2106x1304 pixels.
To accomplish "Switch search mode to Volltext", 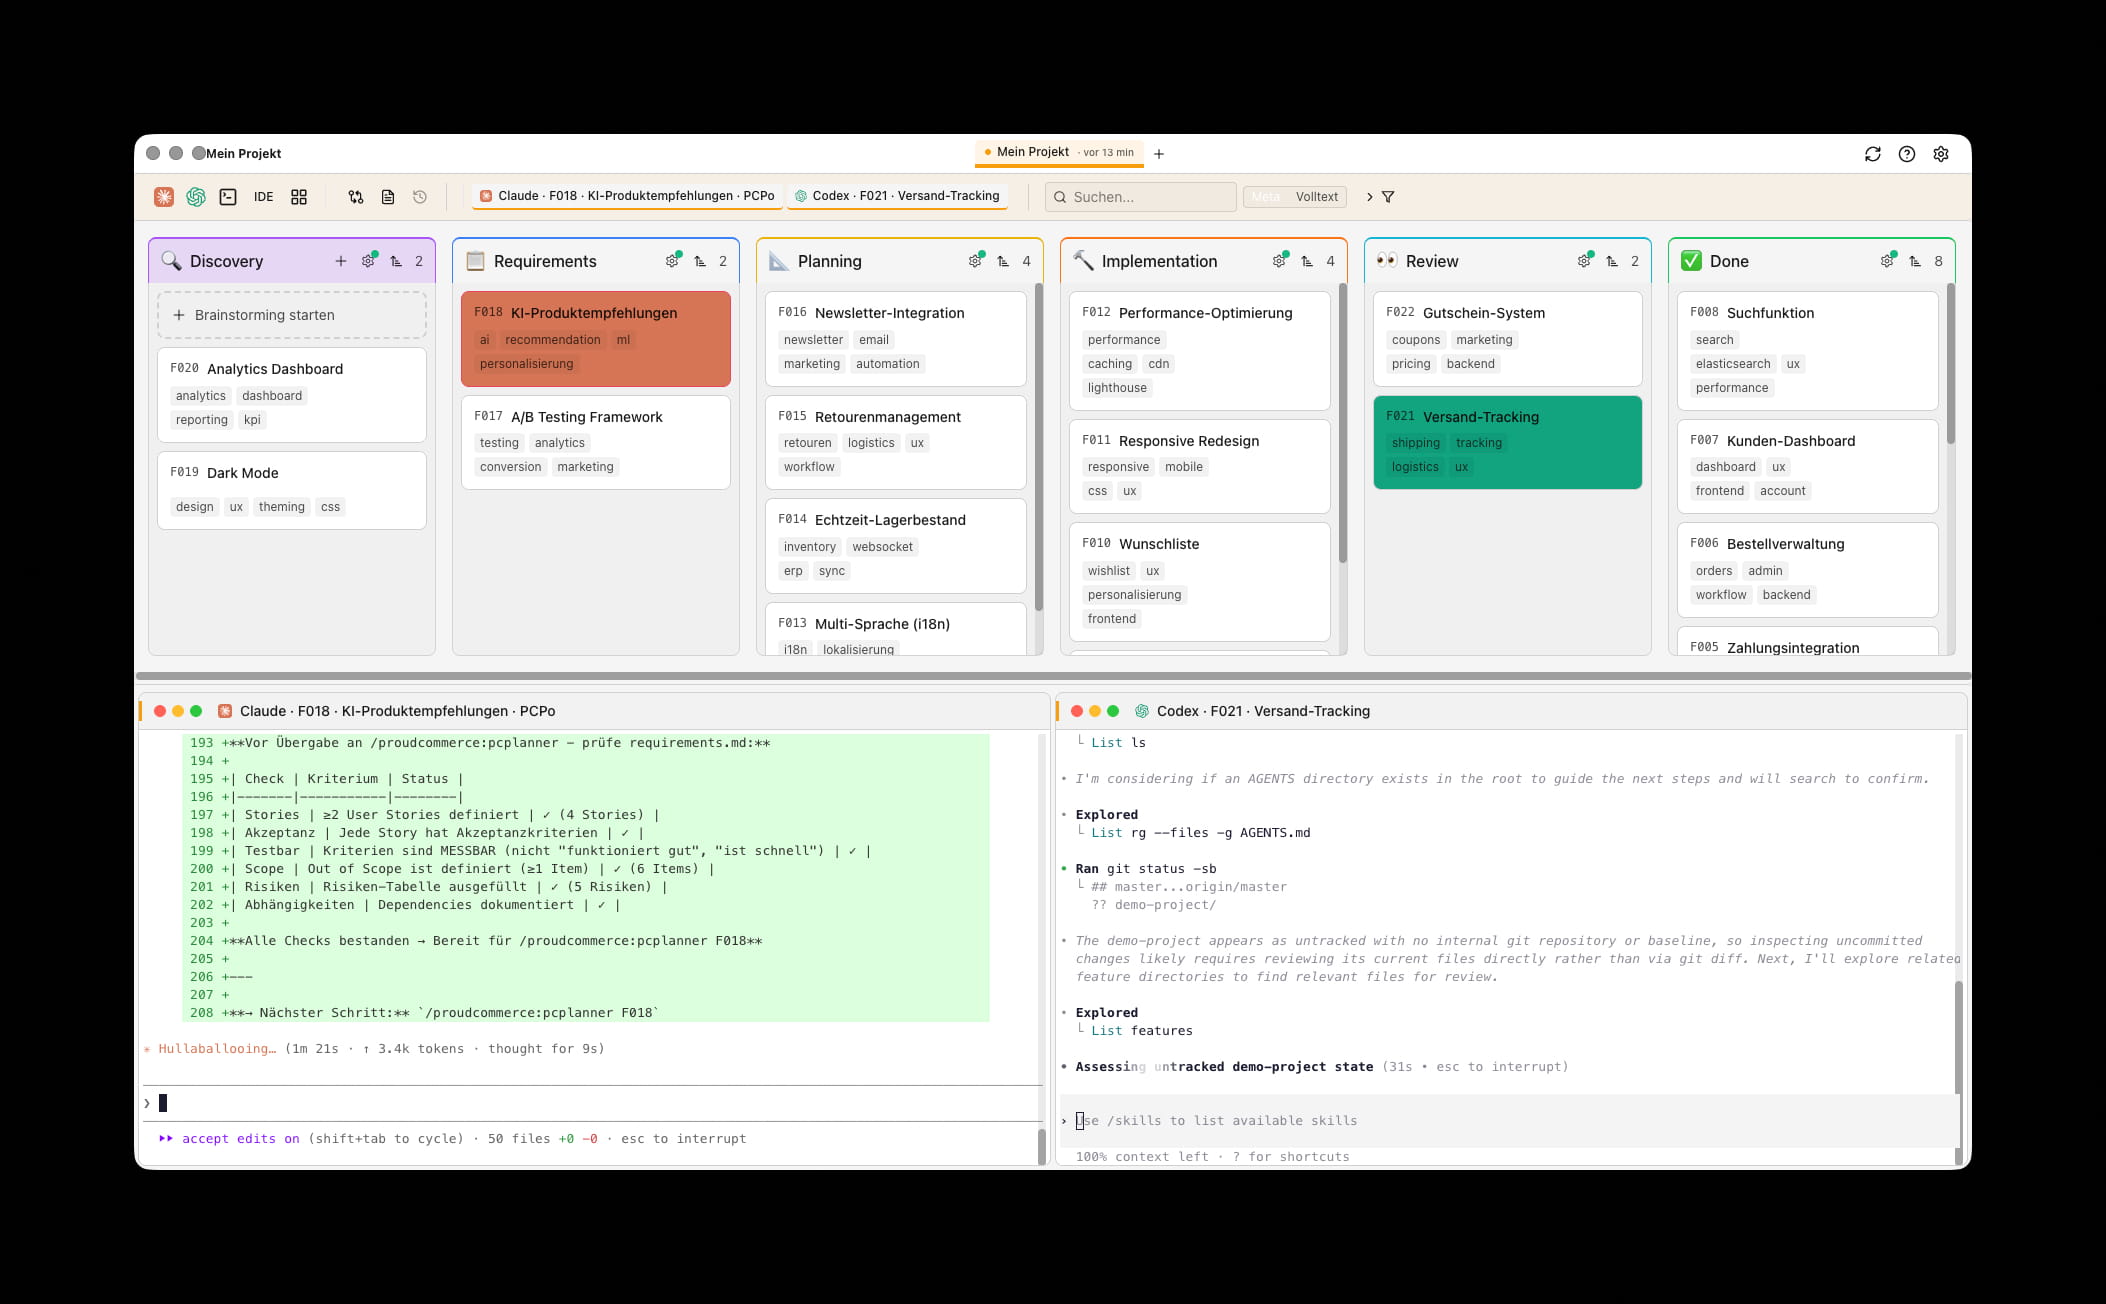I will 1316,197.
